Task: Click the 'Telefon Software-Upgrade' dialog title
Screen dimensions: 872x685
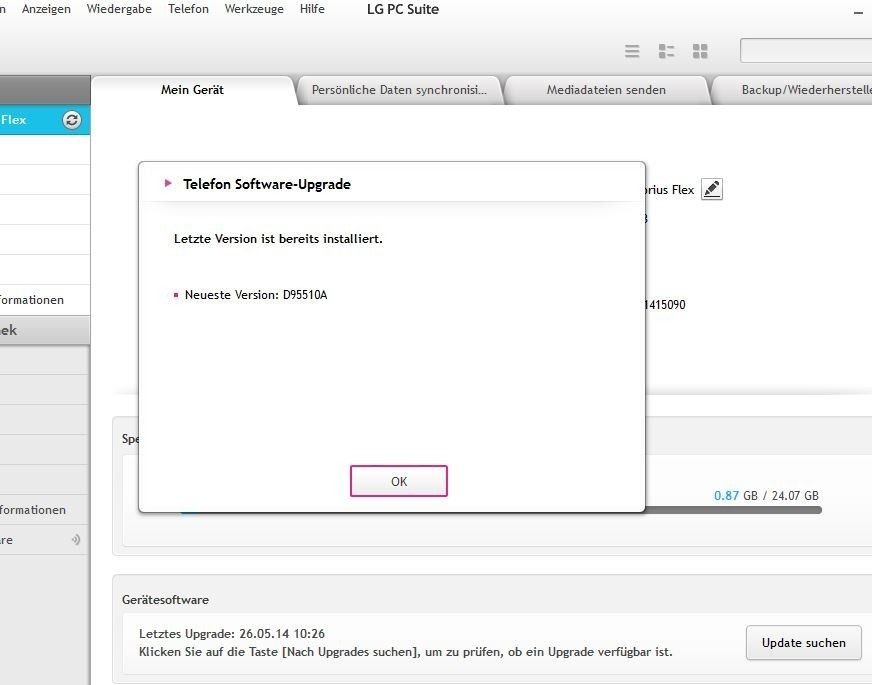Action: click(x=267, y=184)
